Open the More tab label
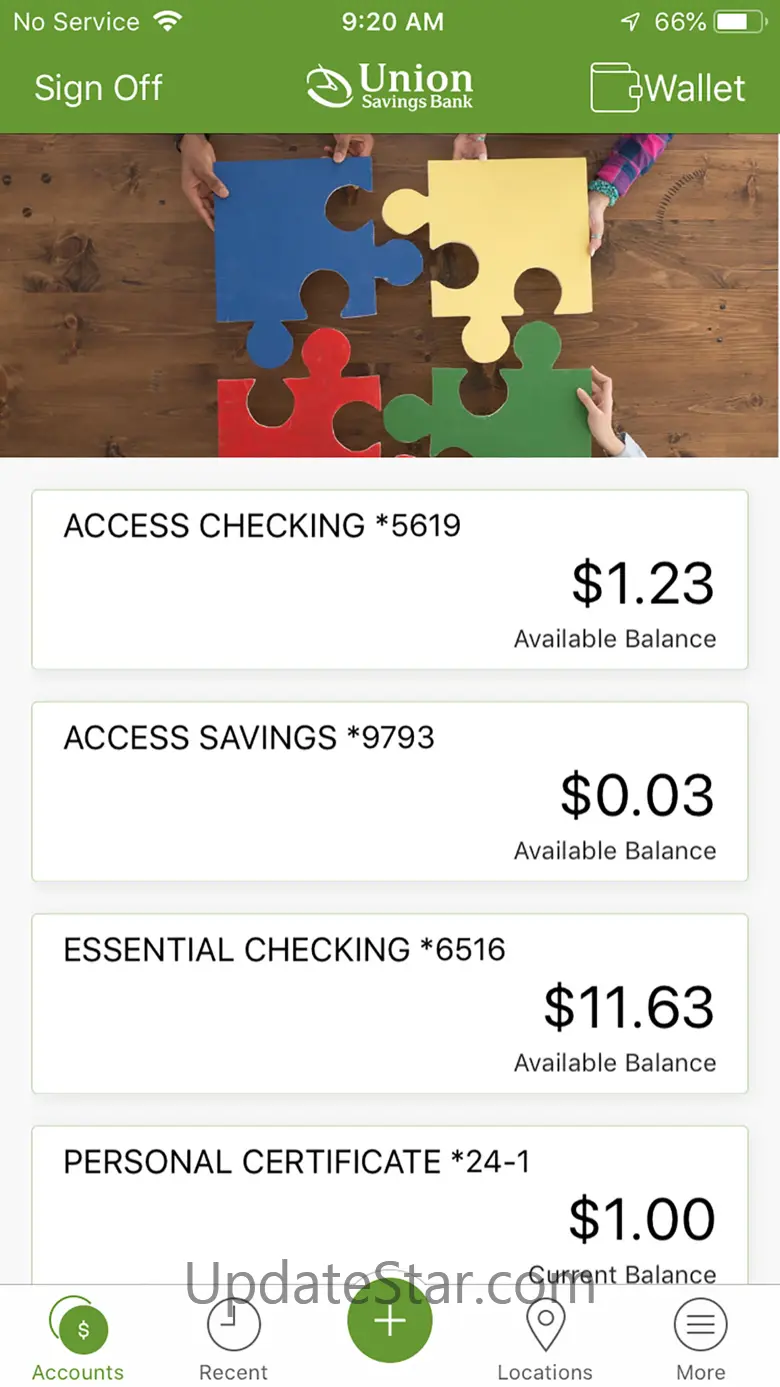The height and width of the screenshot is (1387, 780). point(700,1372)
